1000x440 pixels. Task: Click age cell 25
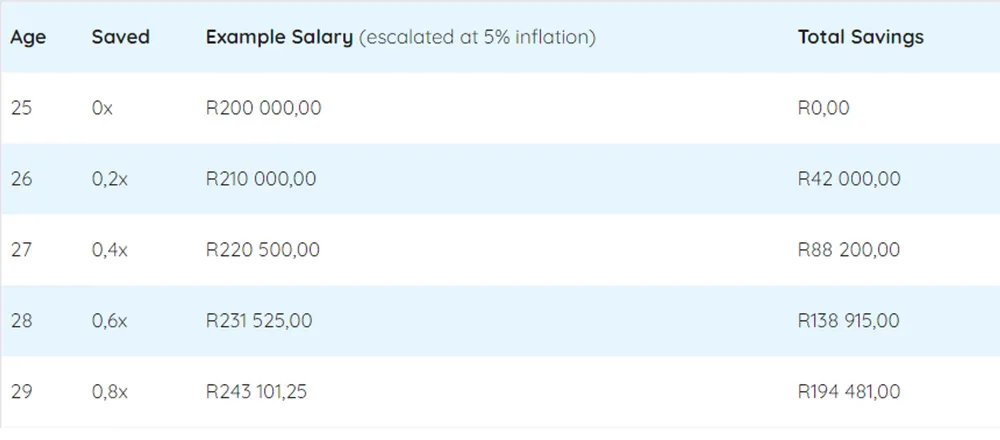point(21,108)
